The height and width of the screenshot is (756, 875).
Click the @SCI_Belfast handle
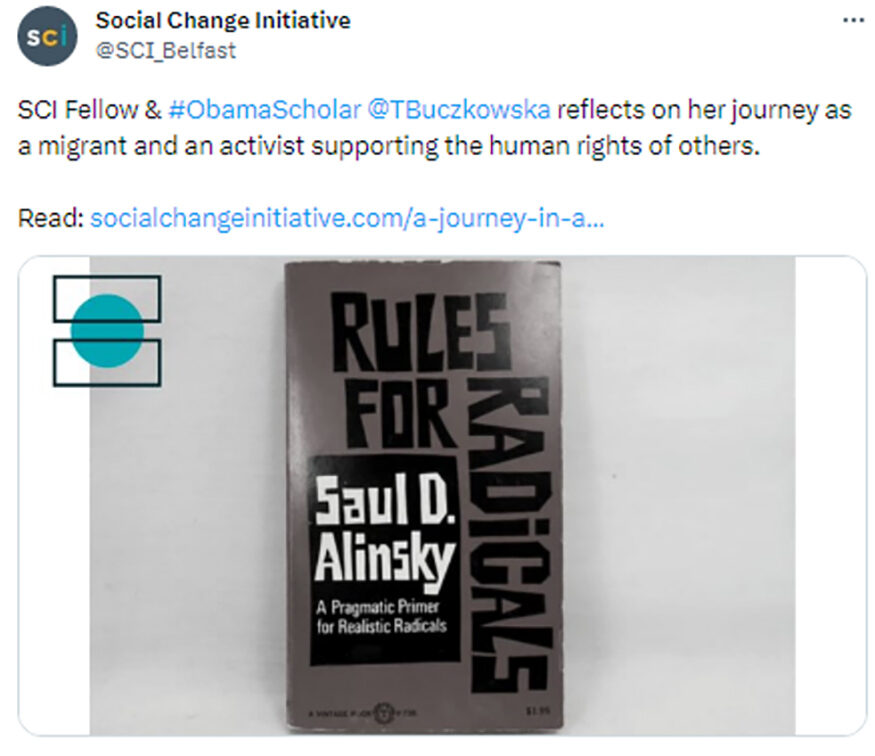pyautogui.click(x=166, y=50)
